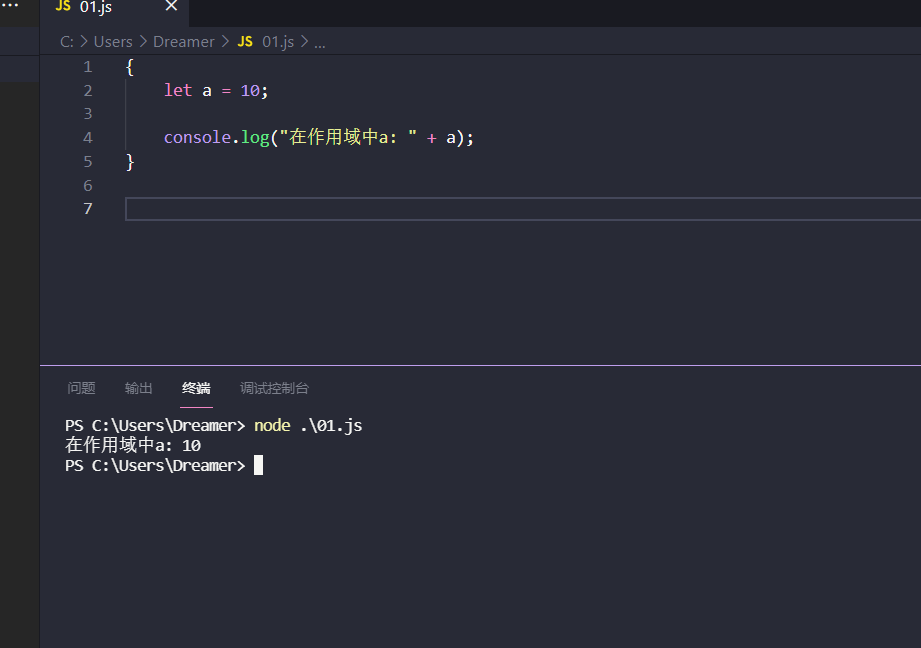Switch to the 问题 panel tab
The width and height of the screenshot is (921, 648).
[81, 388]
